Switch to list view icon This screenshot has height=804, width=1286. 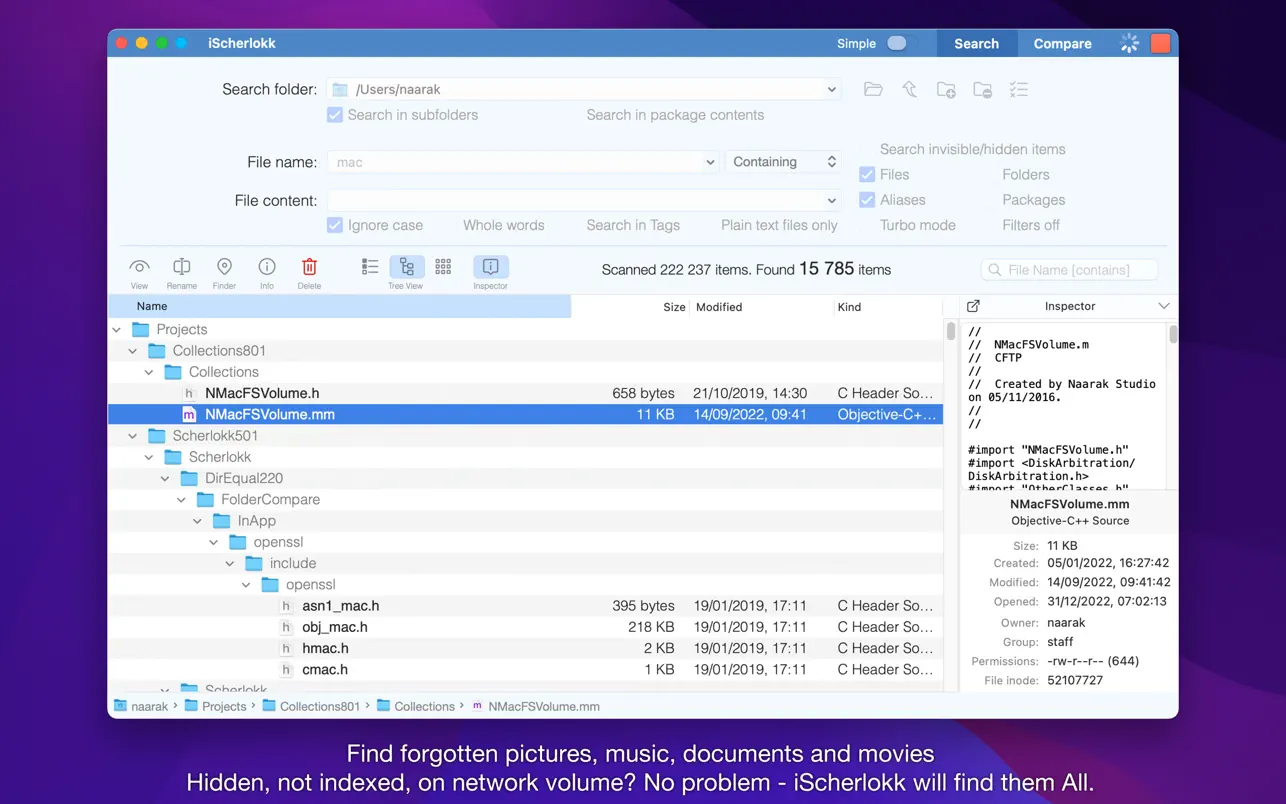click(370, 267)
